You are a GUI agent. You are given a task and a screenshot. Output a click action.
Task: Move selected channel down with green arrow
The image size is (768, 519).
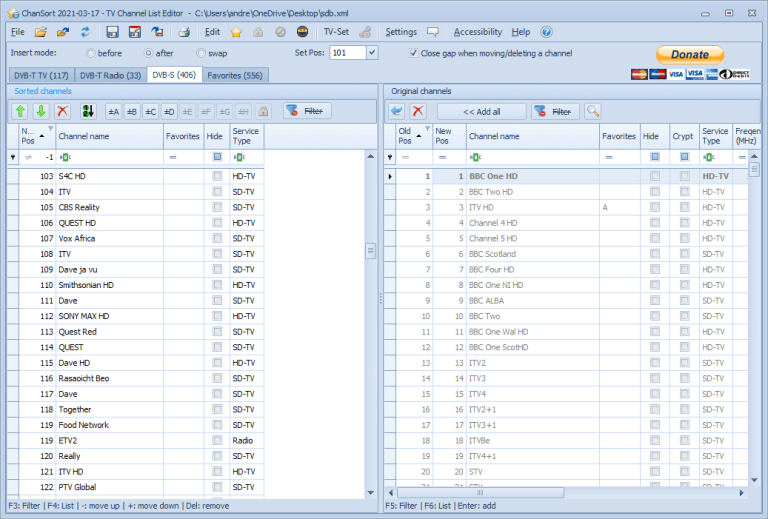41,111
